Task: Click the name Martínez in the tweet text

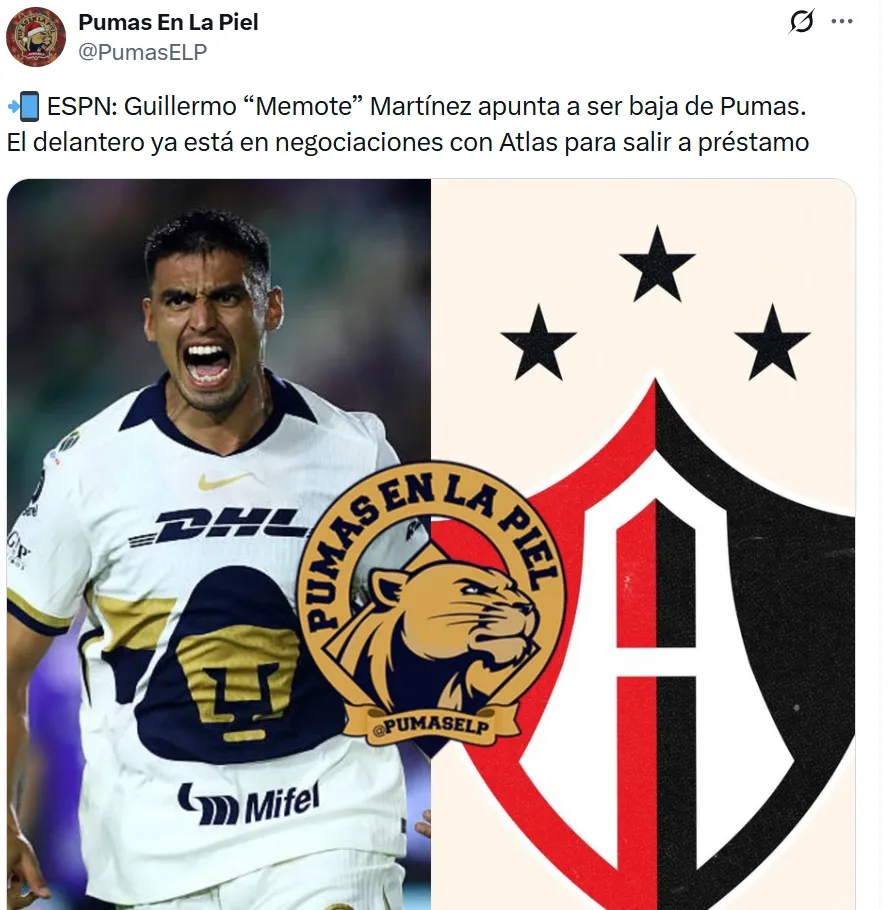Action: (x=420, y=106)
